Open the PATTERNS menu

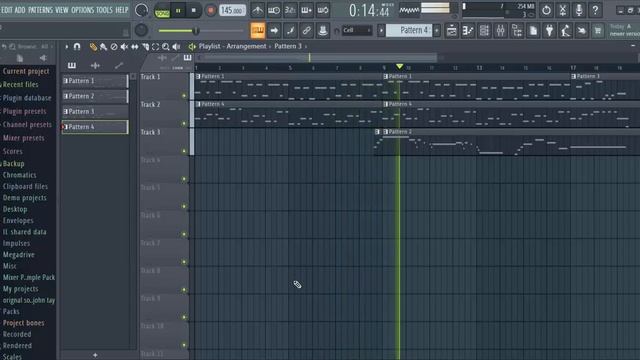tap(40, 10)
